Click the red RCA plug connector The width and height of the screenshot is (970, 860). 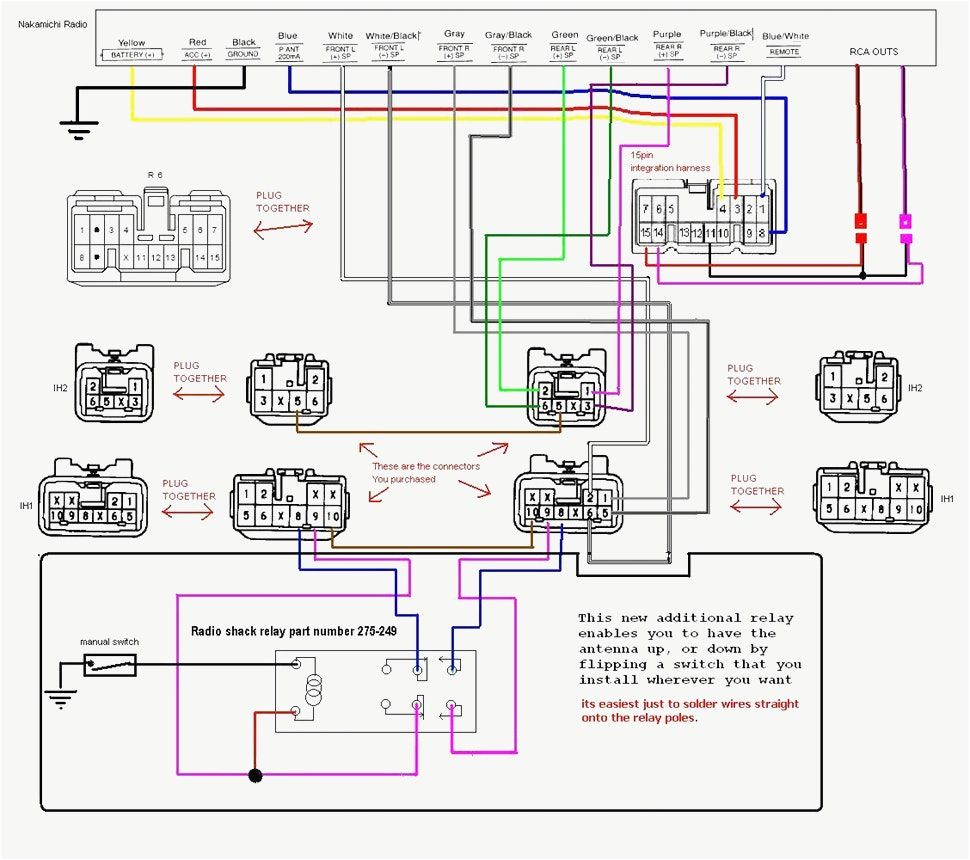pyautogui.click(x=860, y=228)
